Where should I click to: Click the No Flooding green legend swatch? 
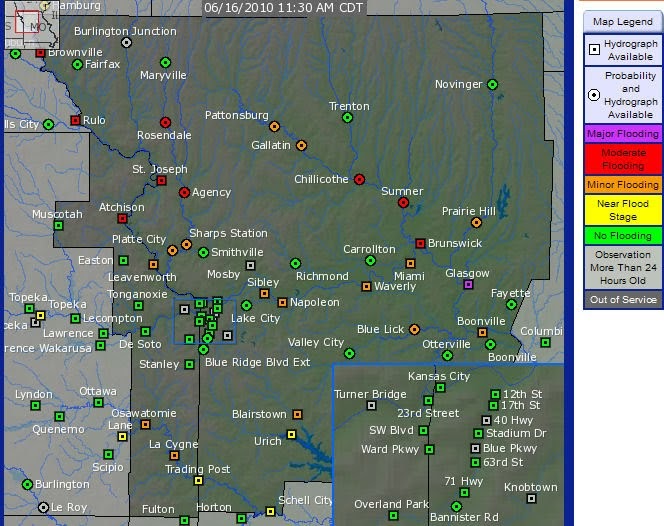(623, 235)
